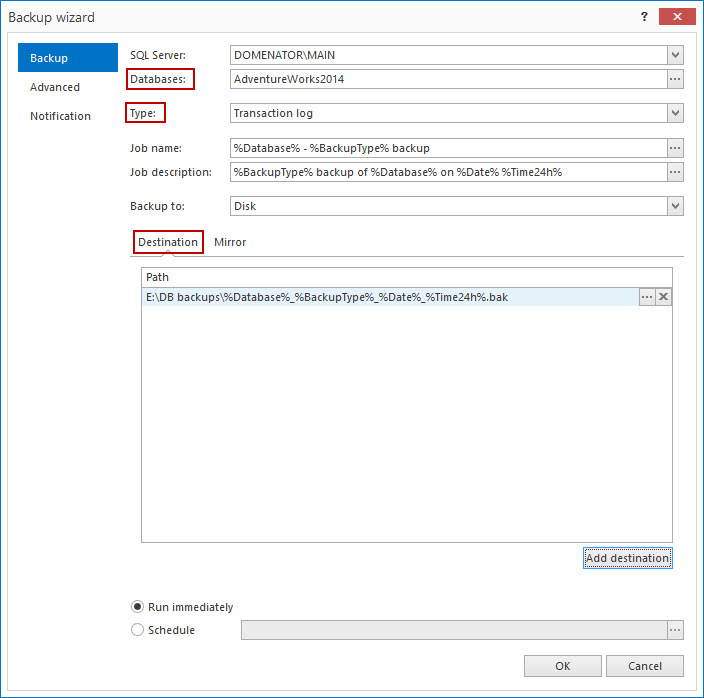Click Add destination button
The width and height of the screenshot is (704, 698).
click(x=628, y=558)
